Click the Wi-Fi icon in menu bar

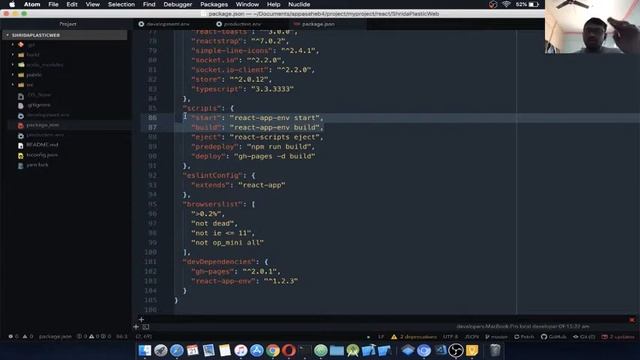click(506, 4)
